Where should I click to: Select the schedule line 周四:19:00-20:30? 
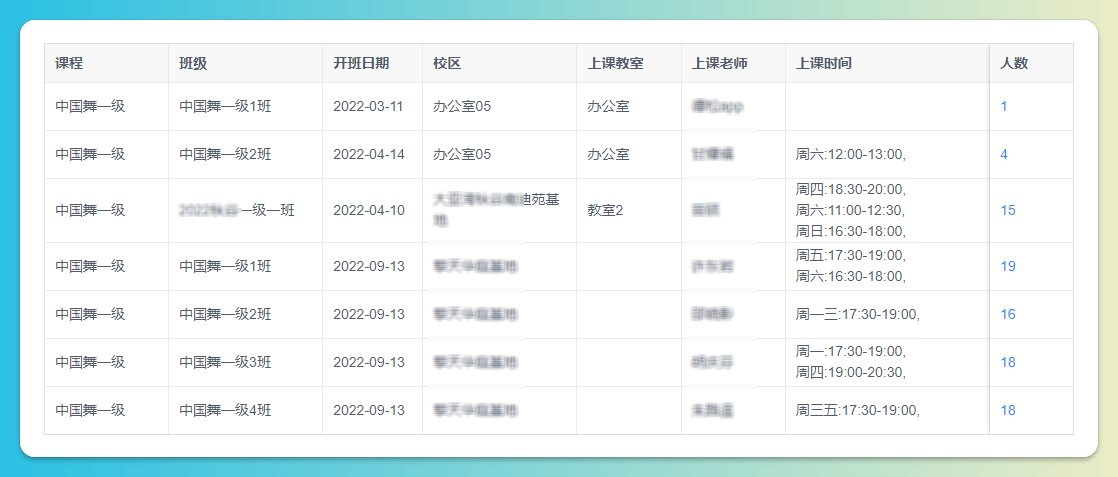tap(851, 372)
